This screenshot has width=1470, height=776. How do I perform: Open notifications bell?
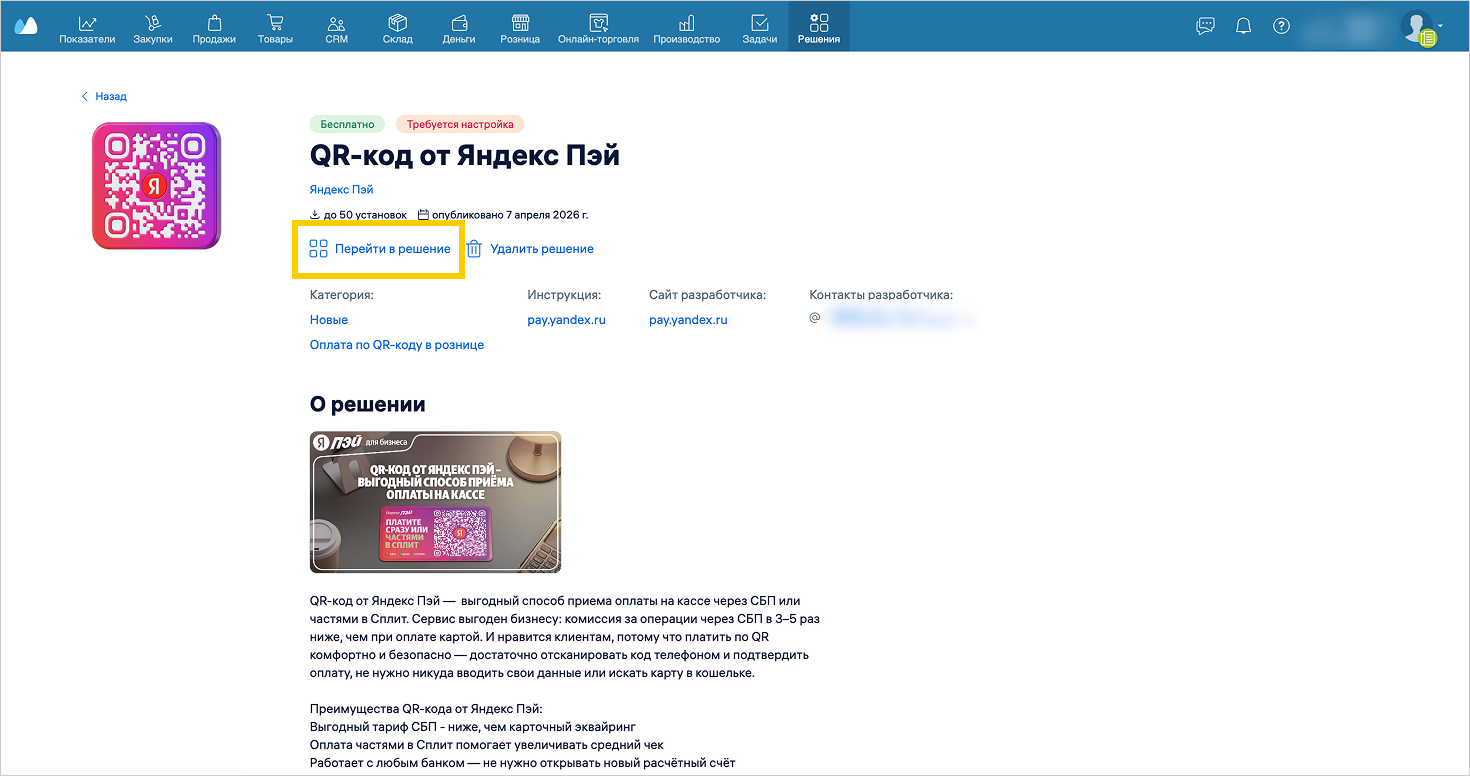coord(1244,26)
